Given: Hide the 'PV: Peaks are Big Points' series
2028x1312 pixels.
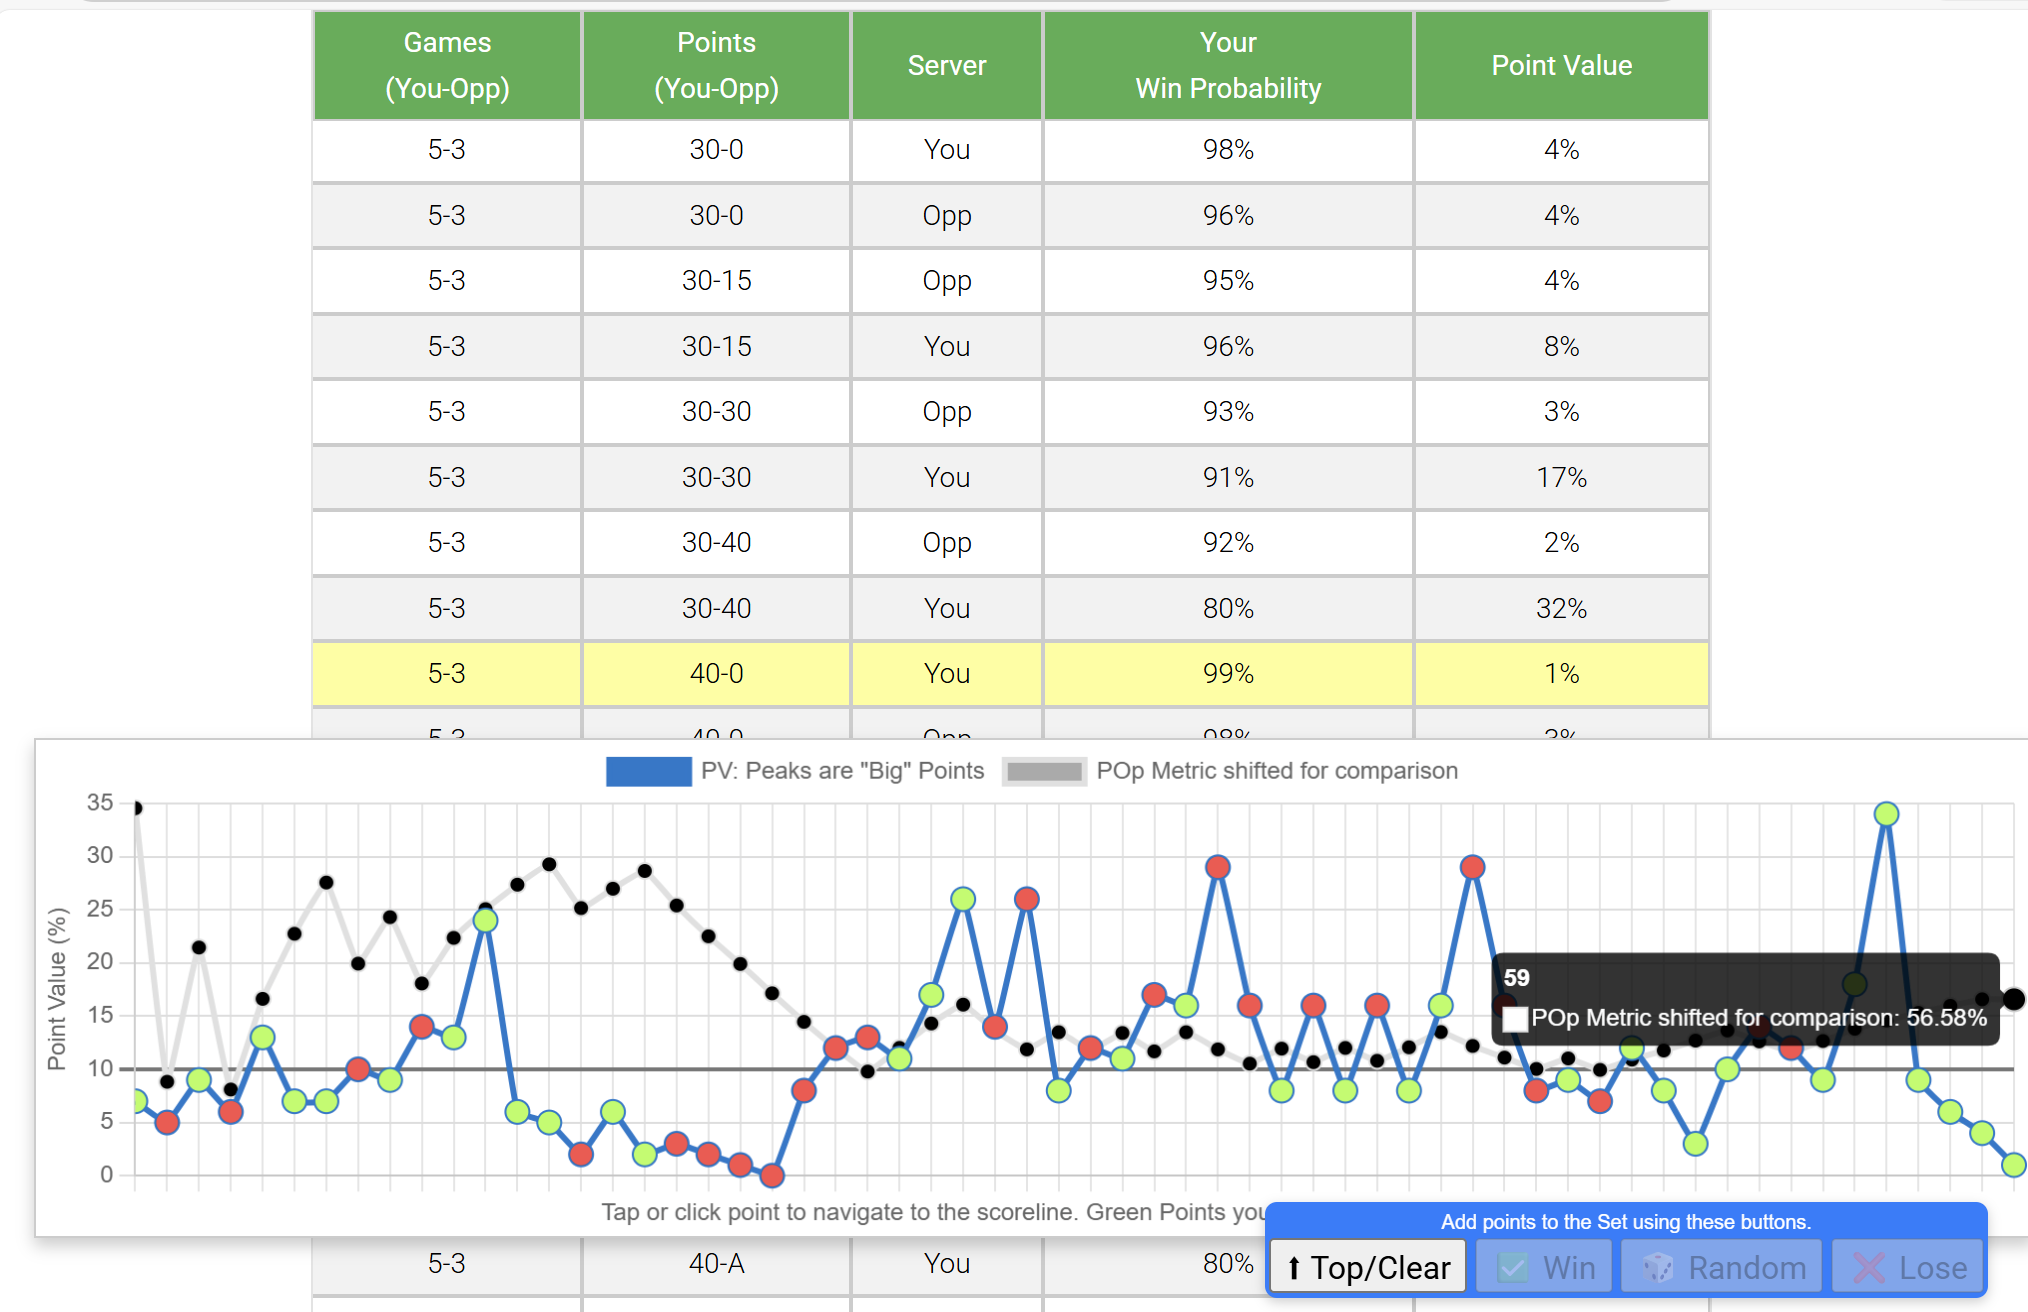Looking at the screenshot, I should click(x=842, y=771).
